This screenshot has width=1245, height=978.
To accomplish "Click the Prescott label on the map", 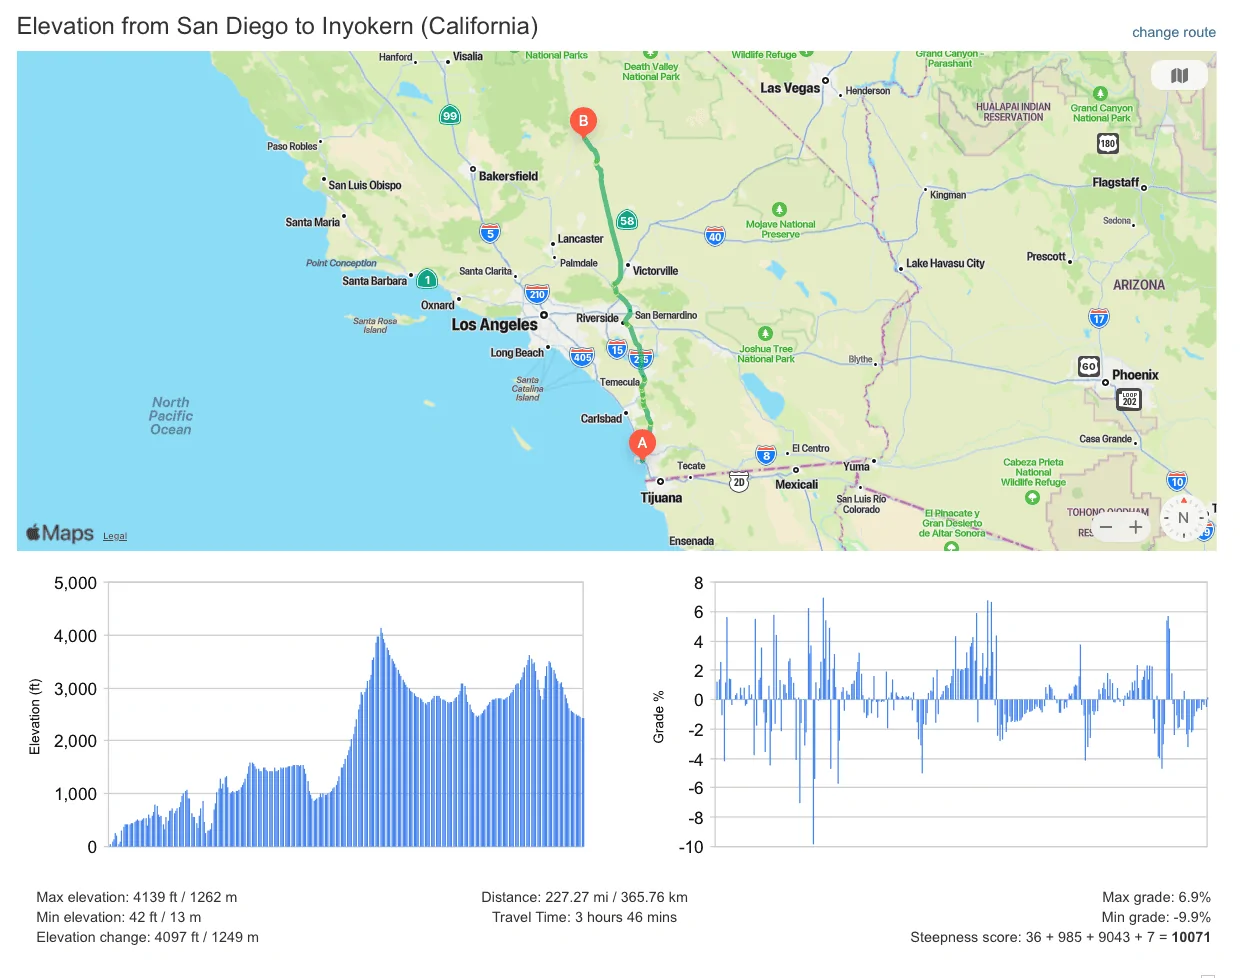I will pos(1046,257).
